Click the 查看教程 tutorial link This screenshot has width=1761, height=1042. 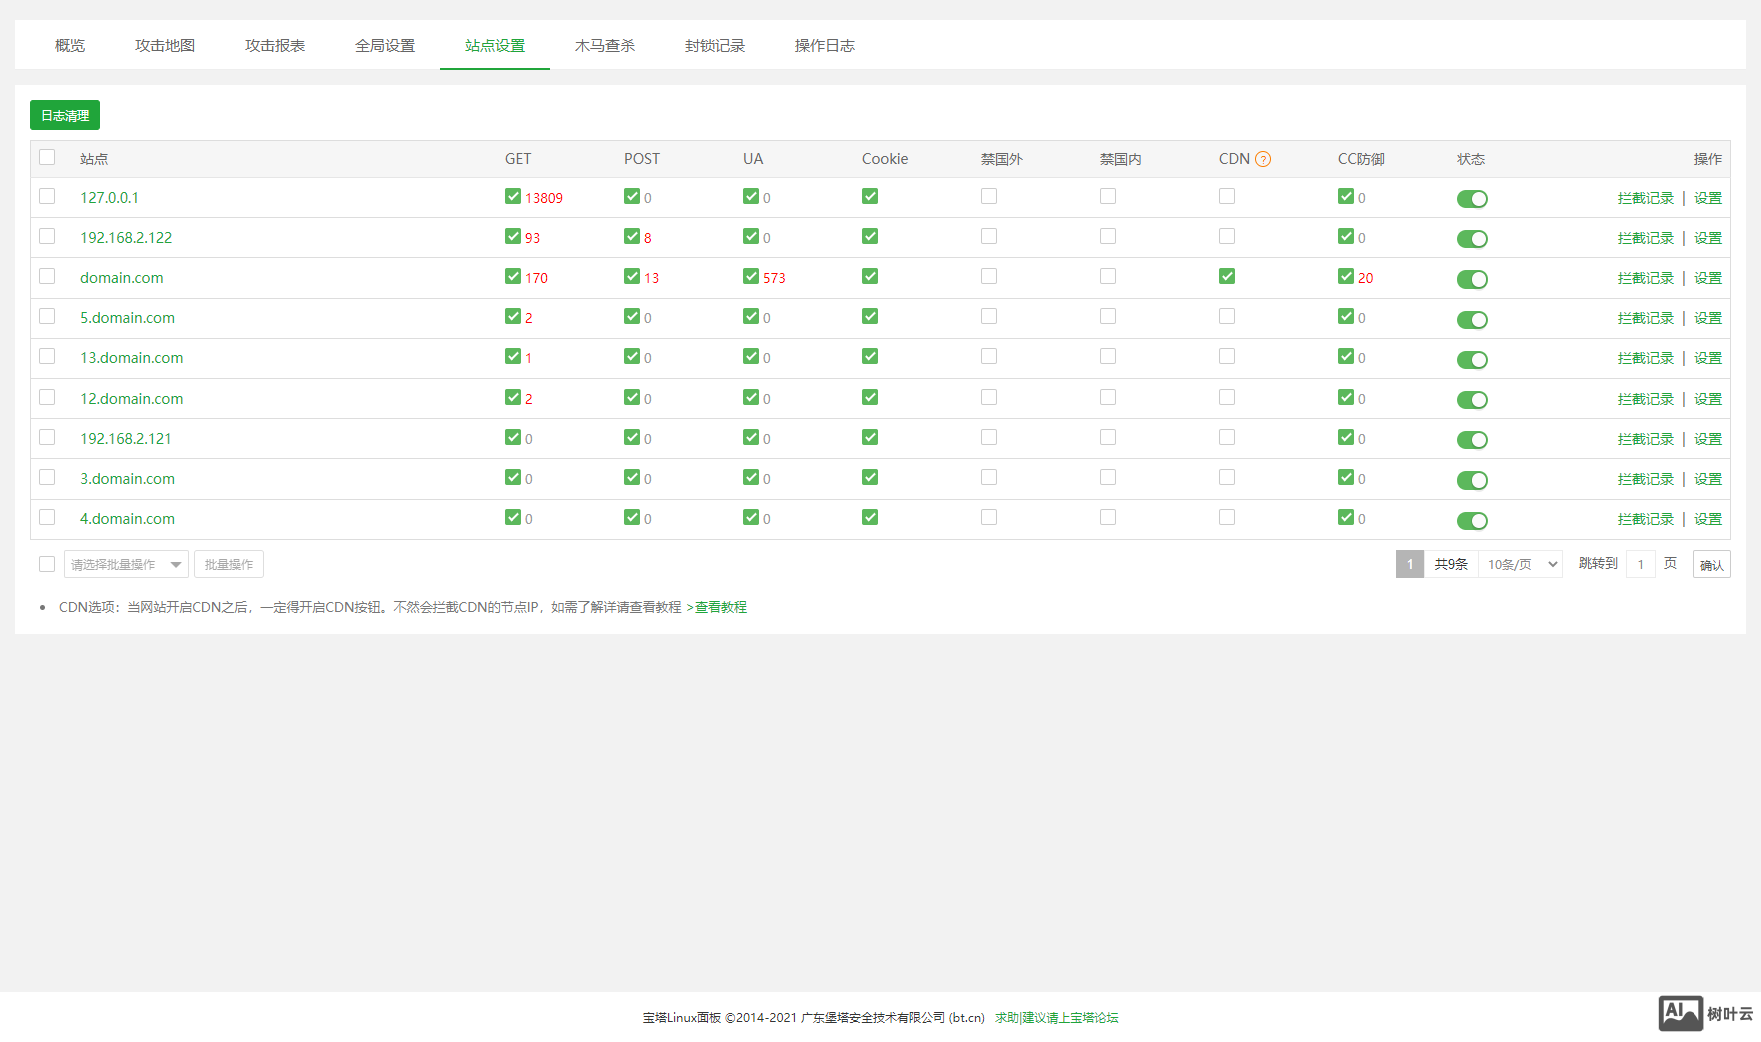click(720, 608)
